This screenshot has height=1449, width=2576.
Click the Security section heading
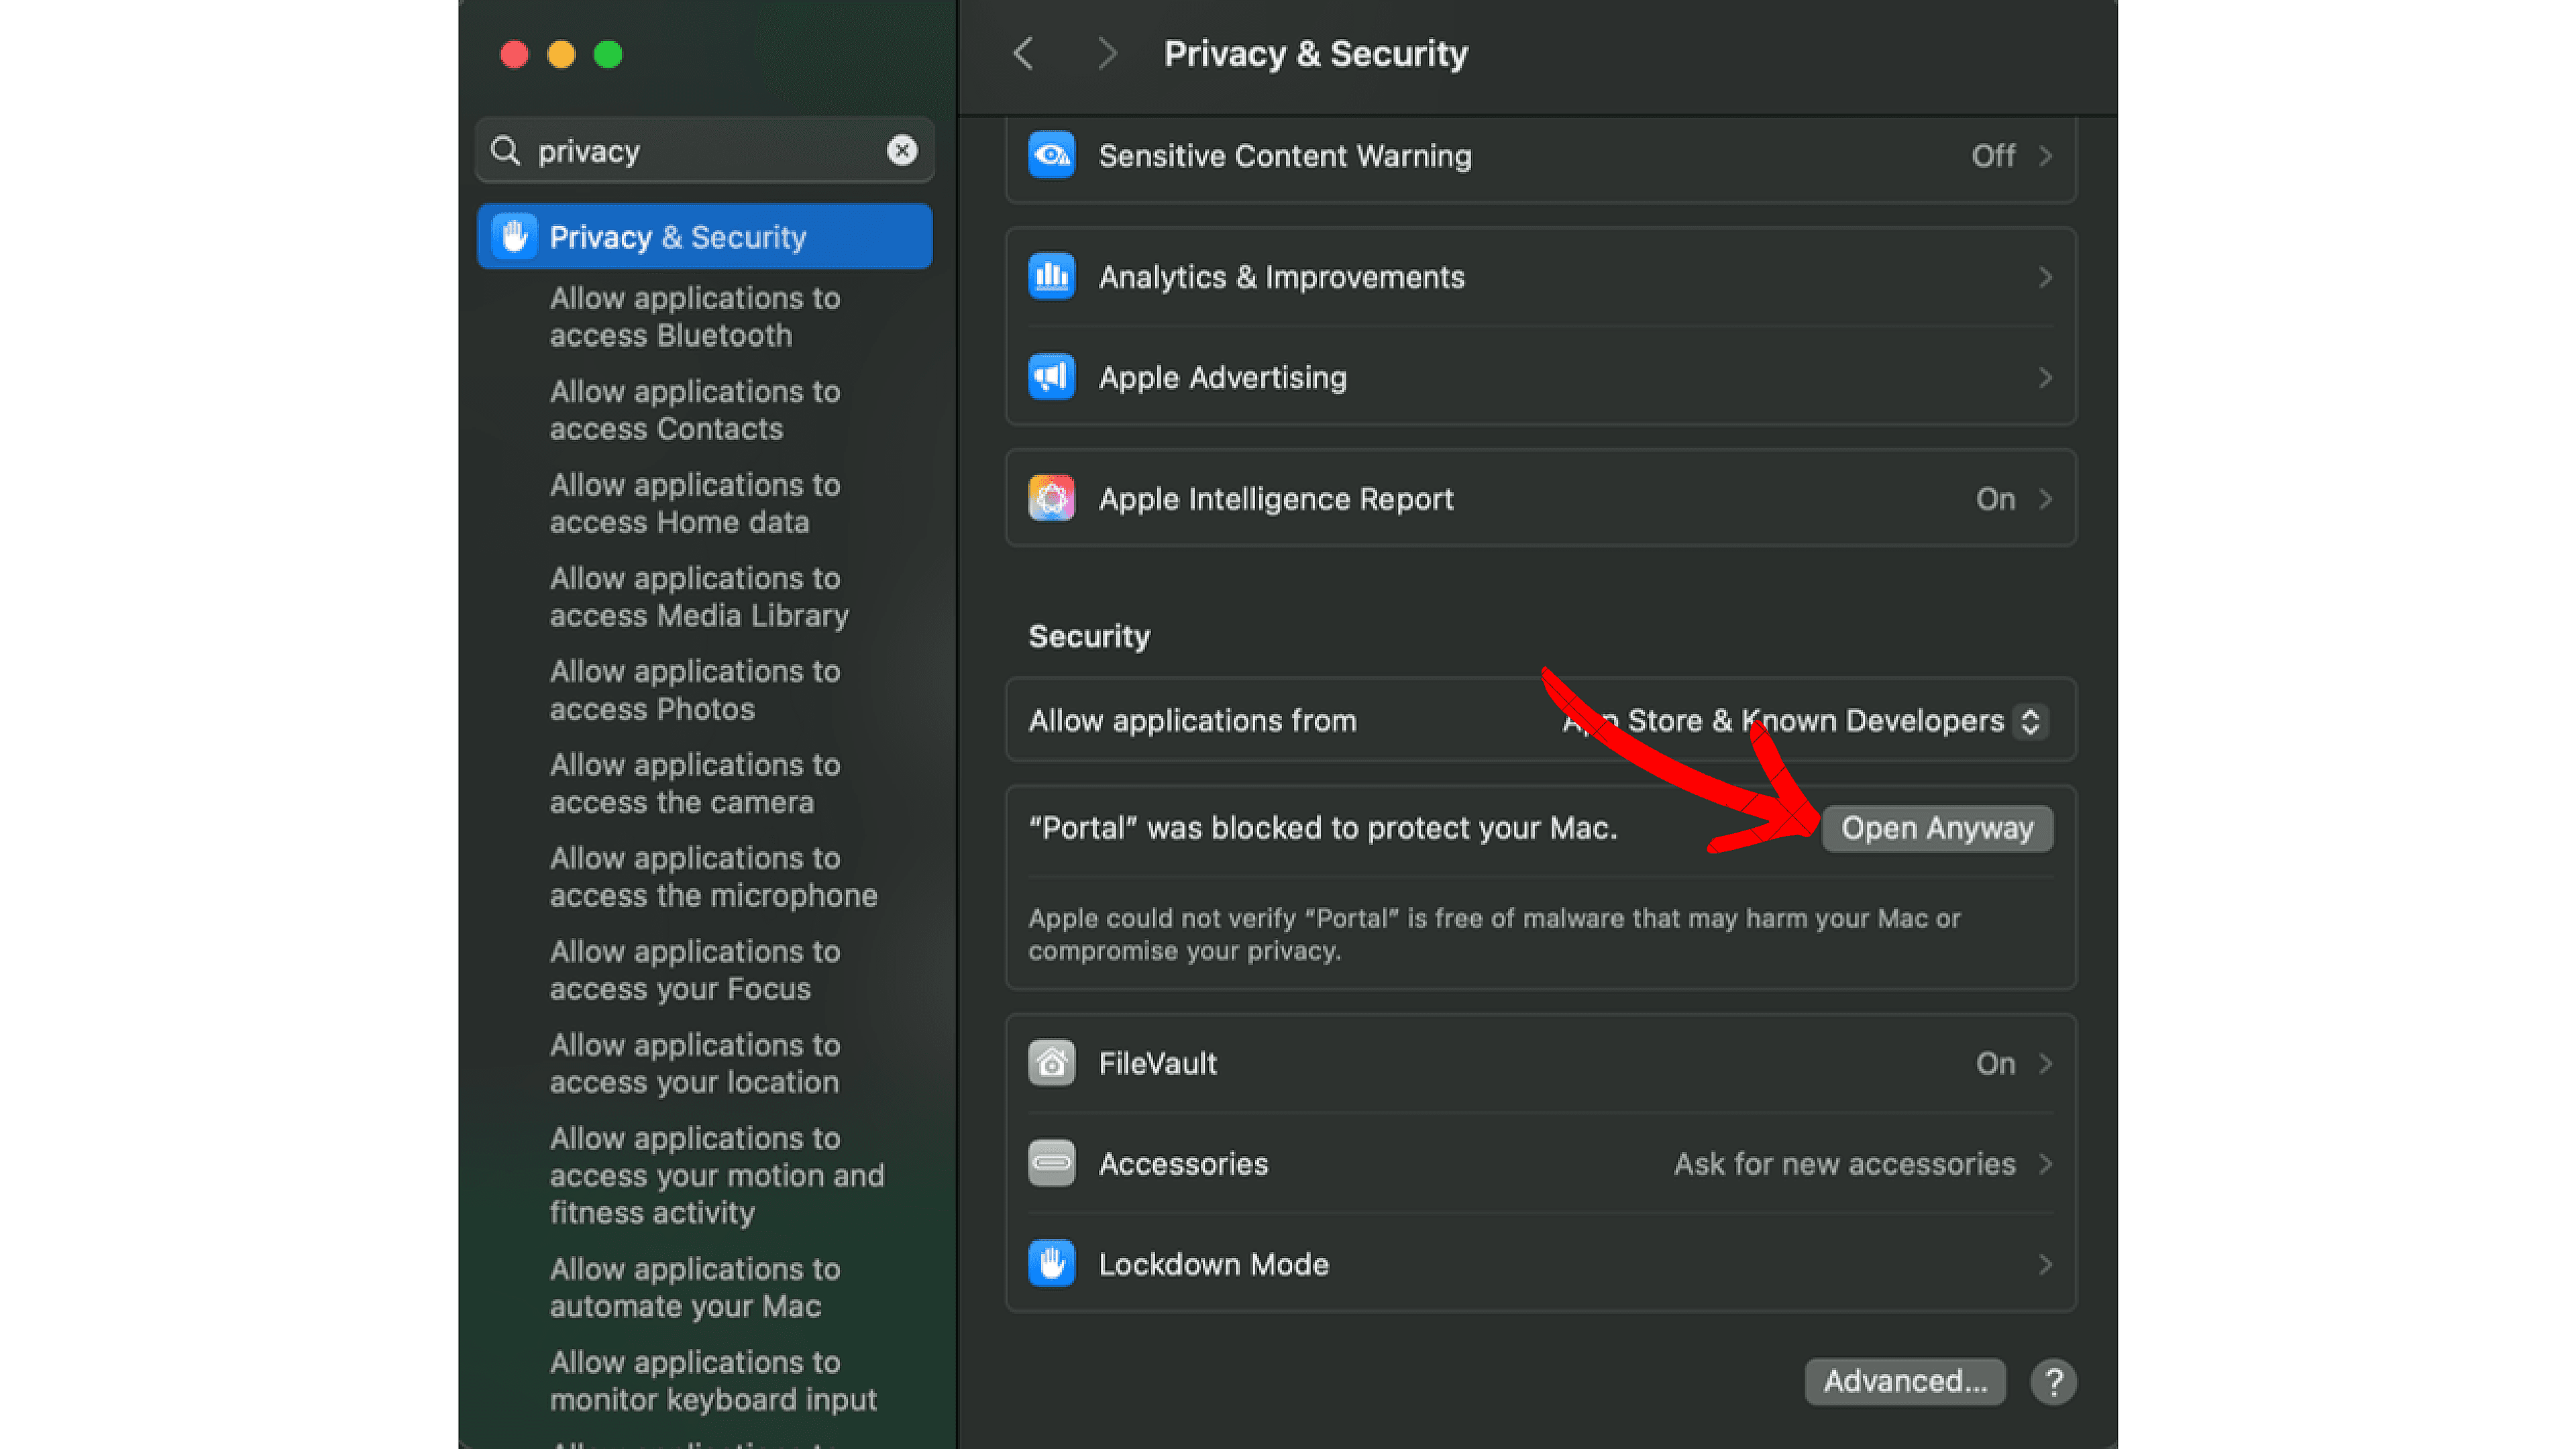[1089, 637]
